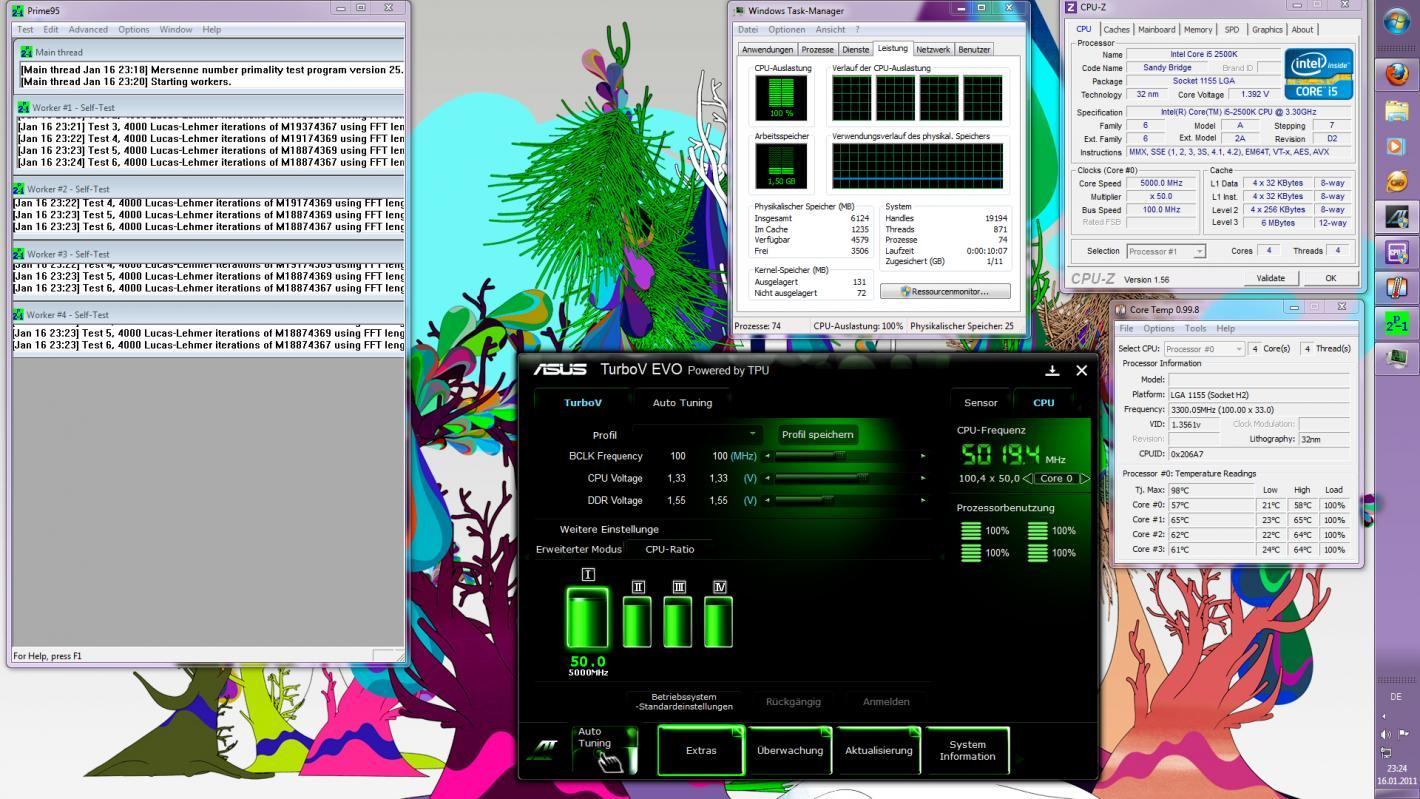1420x799 pixels.
Task: Open the Sensor tab in TurboV
Action: 981,403
